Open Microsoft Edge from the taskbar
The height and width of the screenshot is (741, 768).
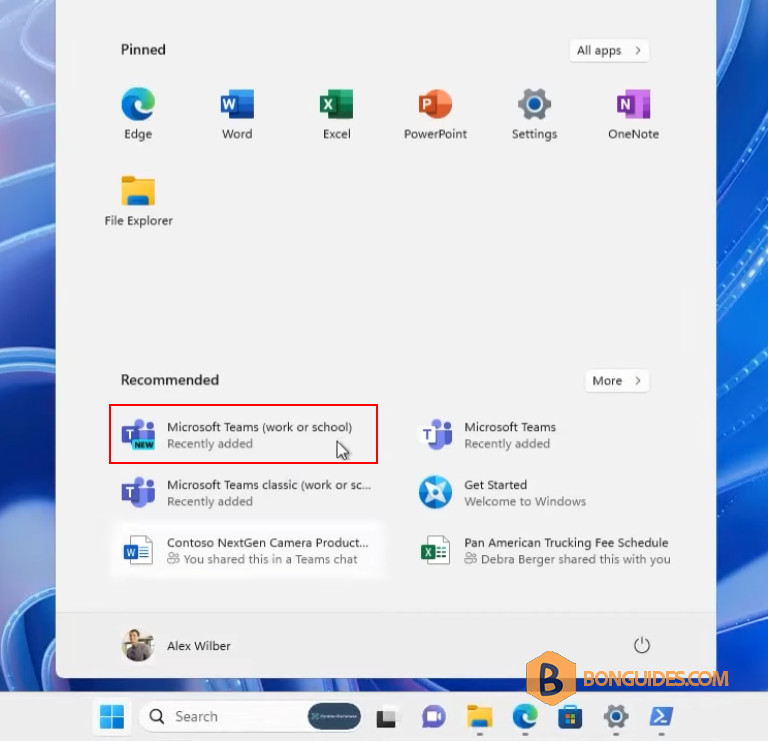point(525,717)
